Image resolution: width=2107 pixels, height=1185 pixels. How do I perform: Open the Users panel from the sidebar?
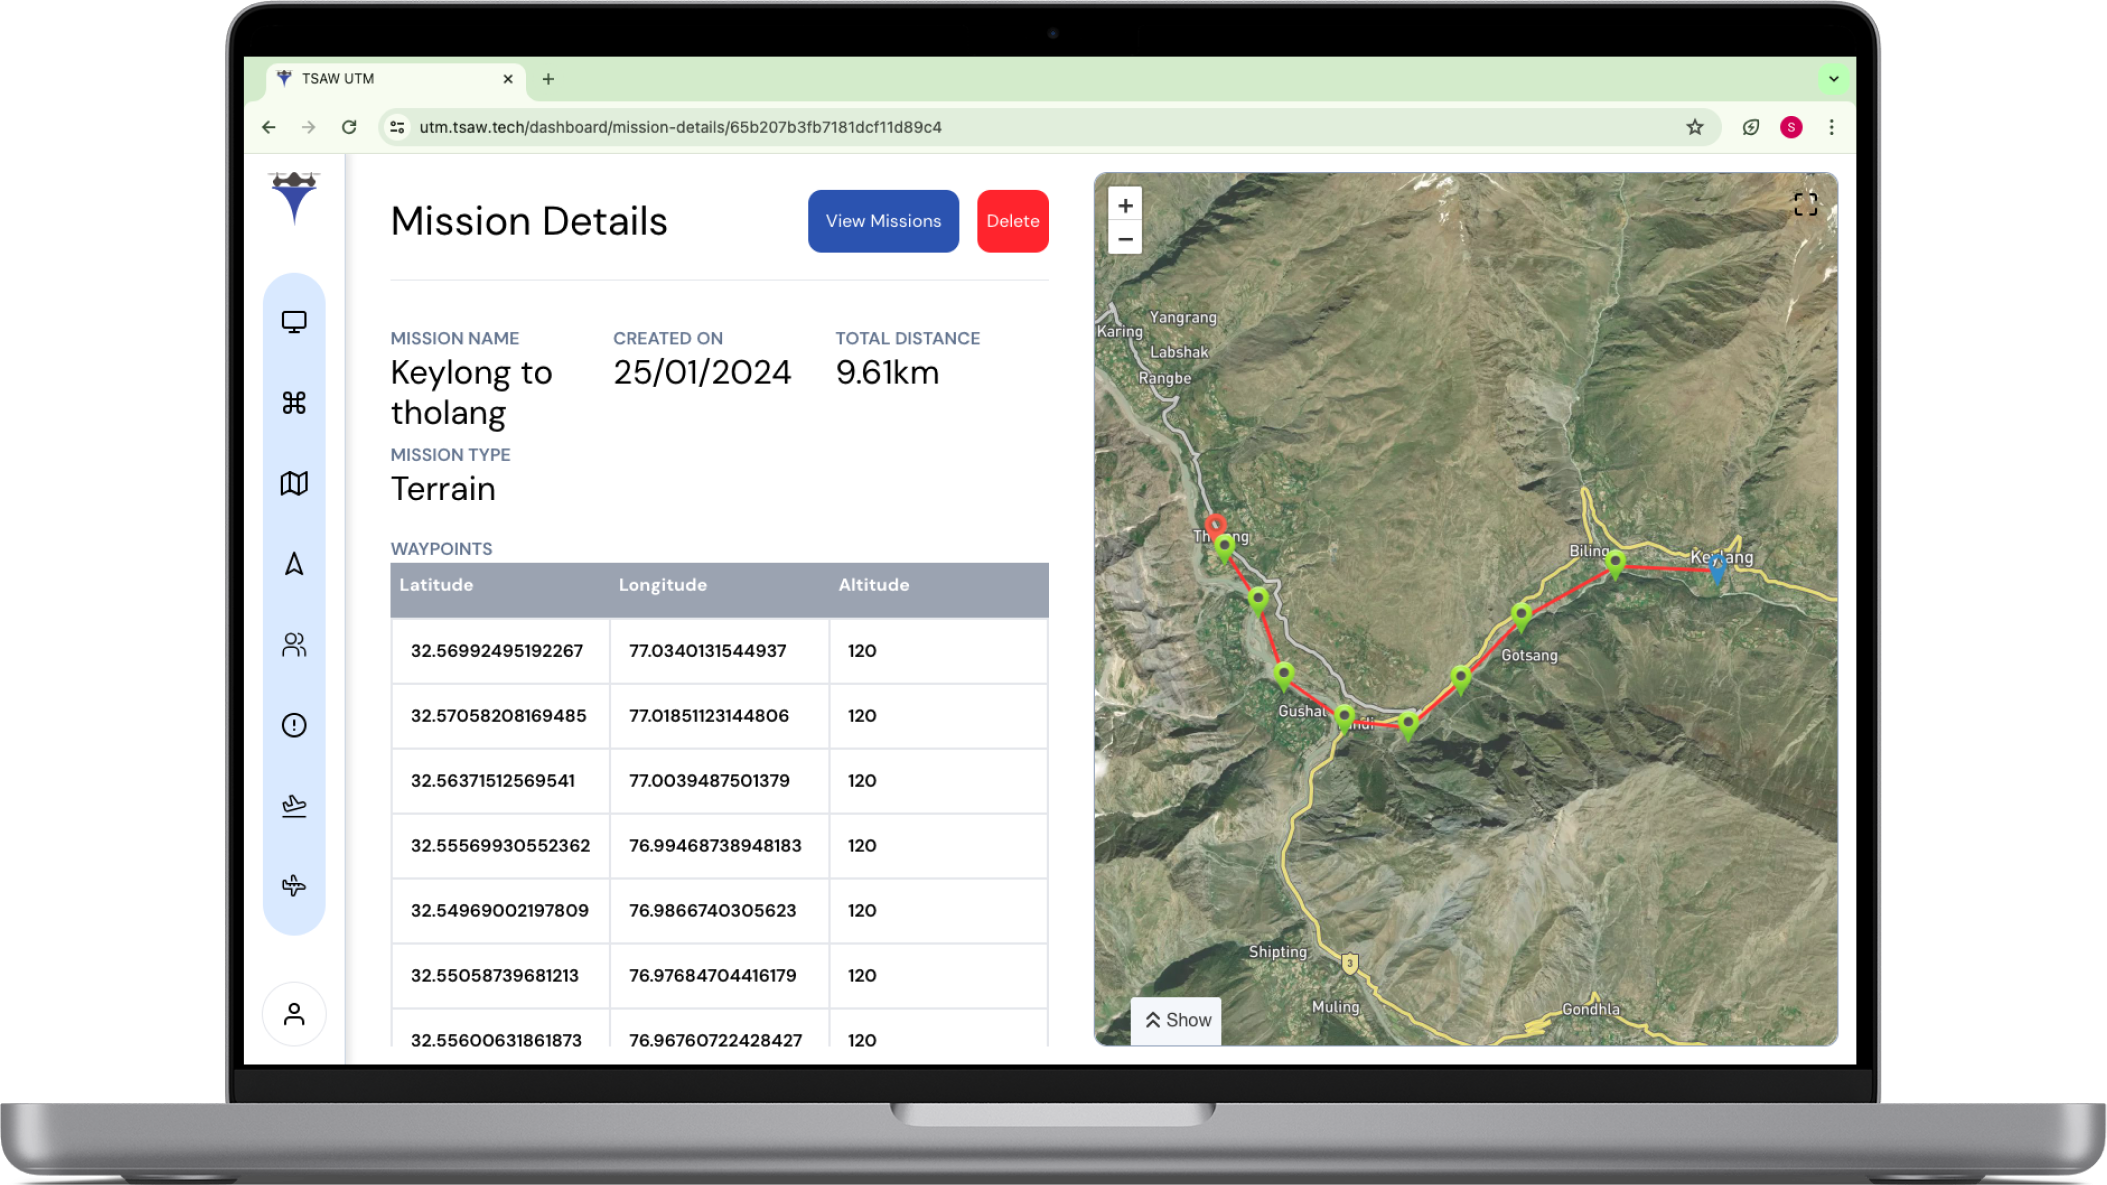293,645
